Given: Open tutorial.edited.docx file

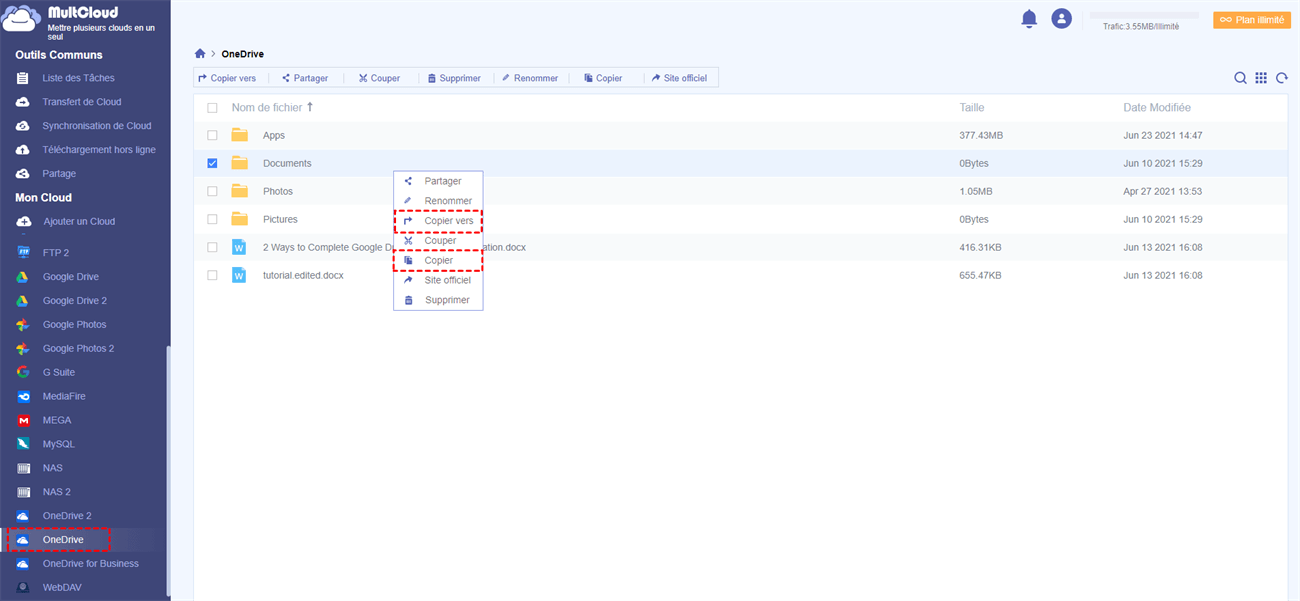Looking at the screenshot, I should (303, 275).
